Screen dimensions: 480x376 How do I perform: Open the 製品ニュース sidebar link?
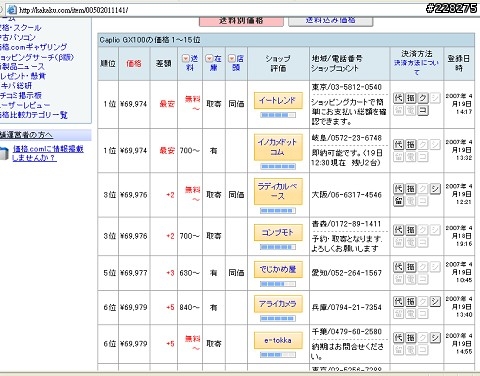tap(22, 66)
